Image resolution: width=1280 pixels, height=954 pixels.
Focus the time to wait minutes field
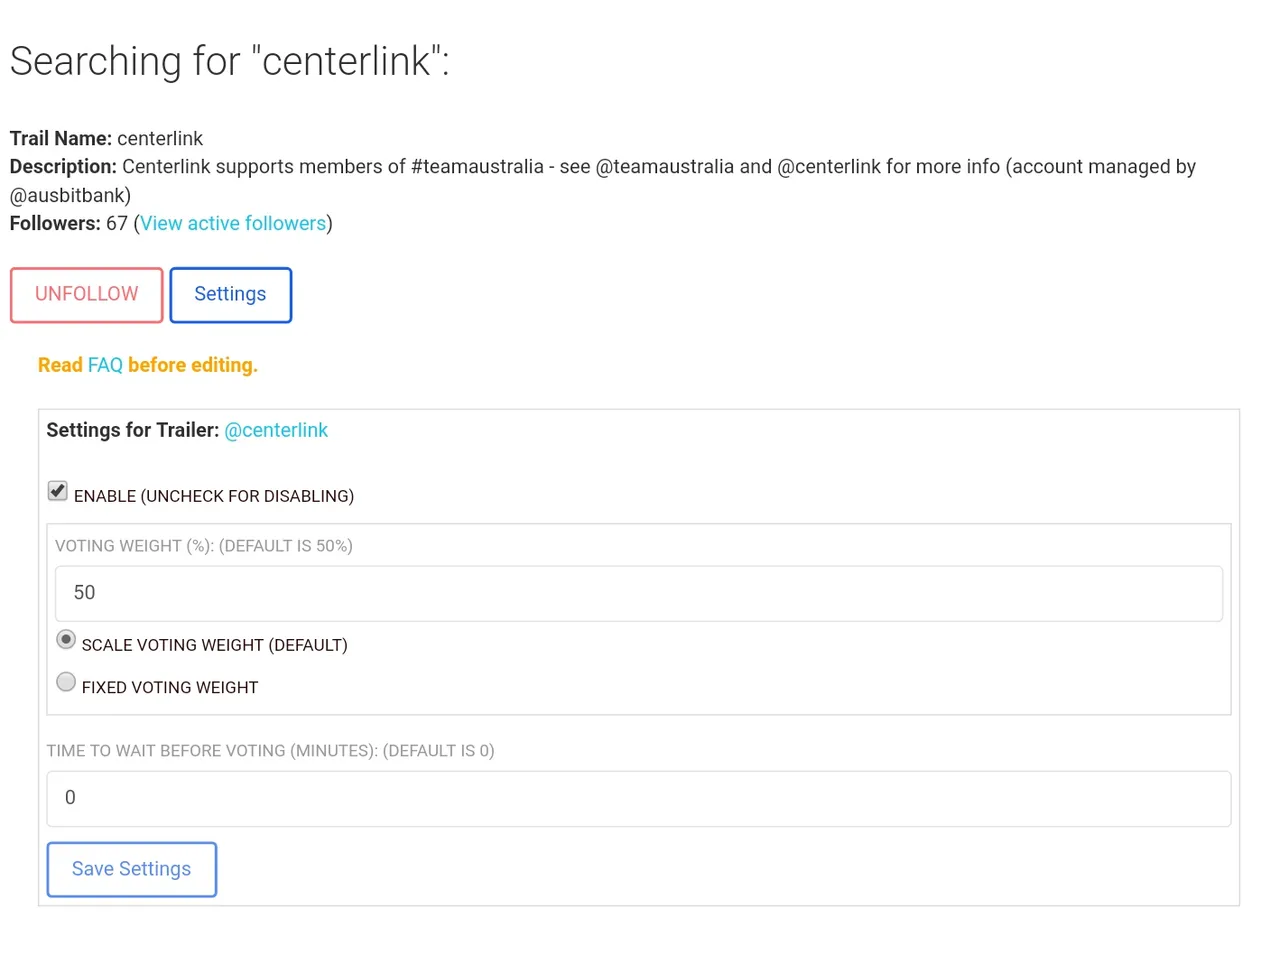click(639, 799)
